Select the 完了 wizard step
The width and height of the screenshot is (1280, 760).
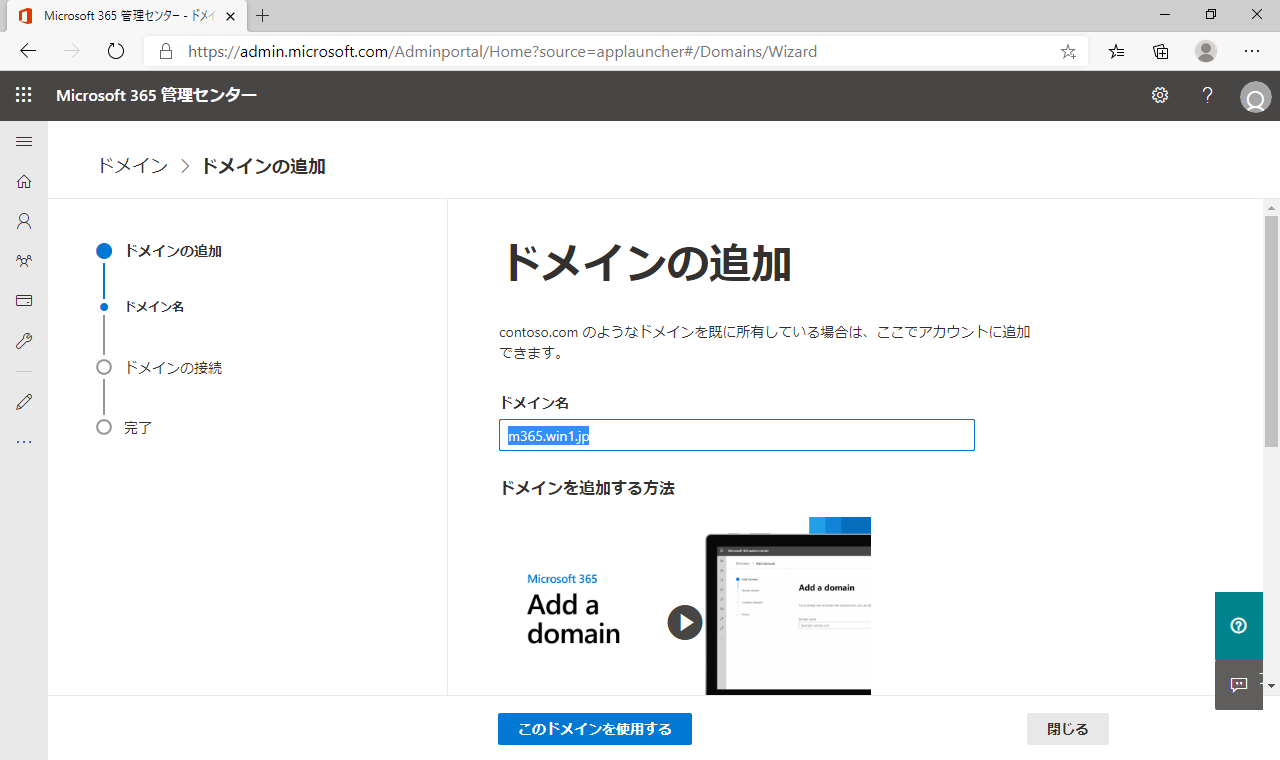click(x=138, y=427)
